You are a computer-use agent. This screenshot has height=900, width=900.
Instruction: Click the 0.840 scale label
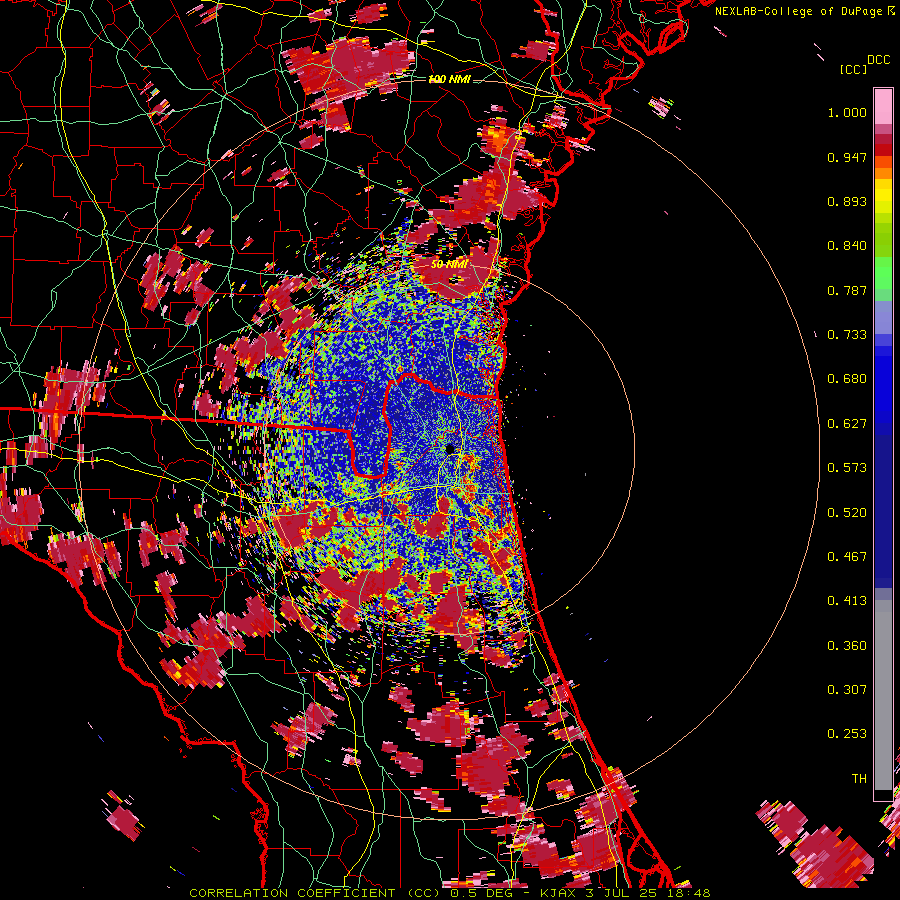(x=847, y=246)
